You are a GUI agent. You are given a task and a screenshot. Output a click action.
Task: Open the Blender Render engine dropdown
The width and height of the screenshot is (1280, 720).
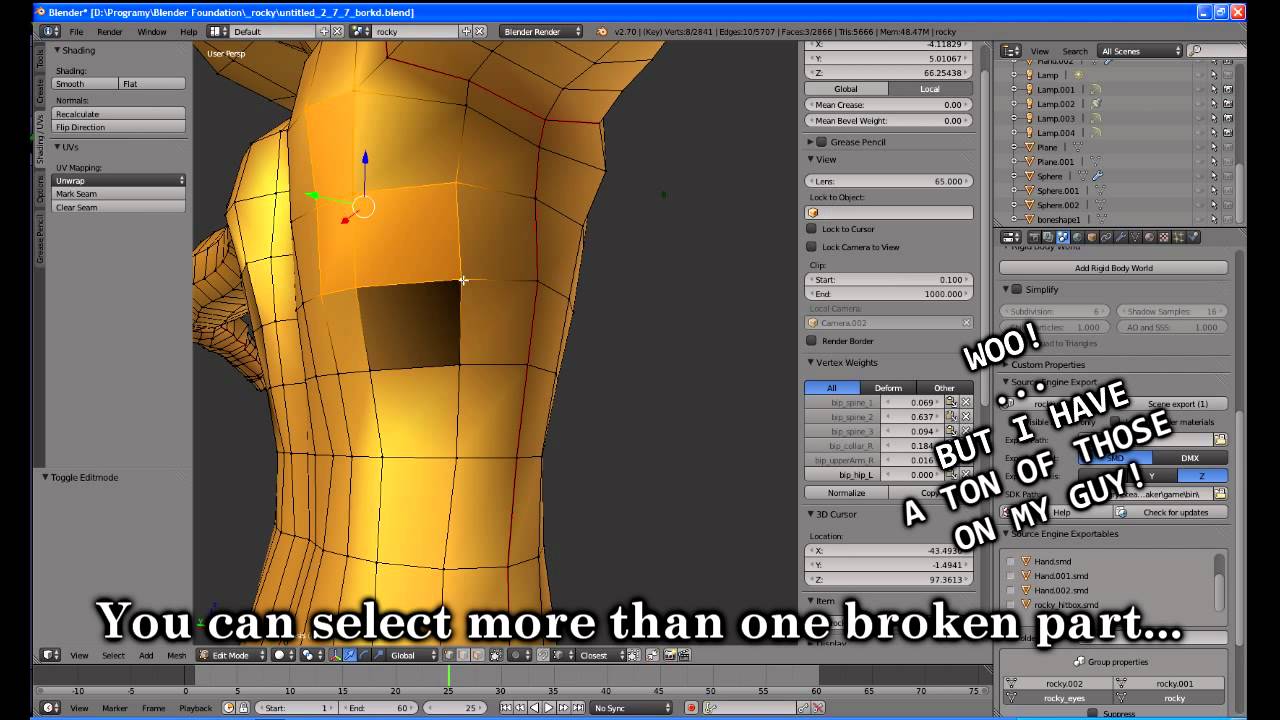[x=541, y=31]
